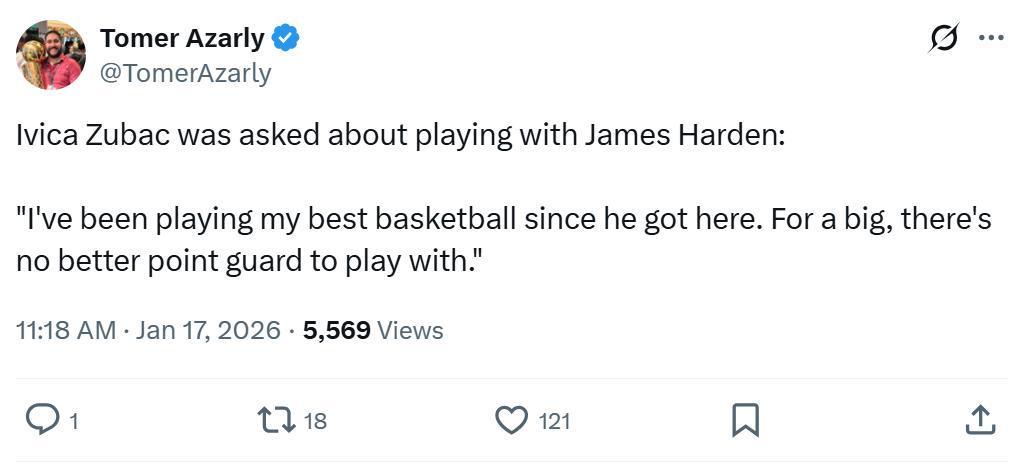Click the like count of 121
Screen dimensions: 1022x466
tap(554, 422)
